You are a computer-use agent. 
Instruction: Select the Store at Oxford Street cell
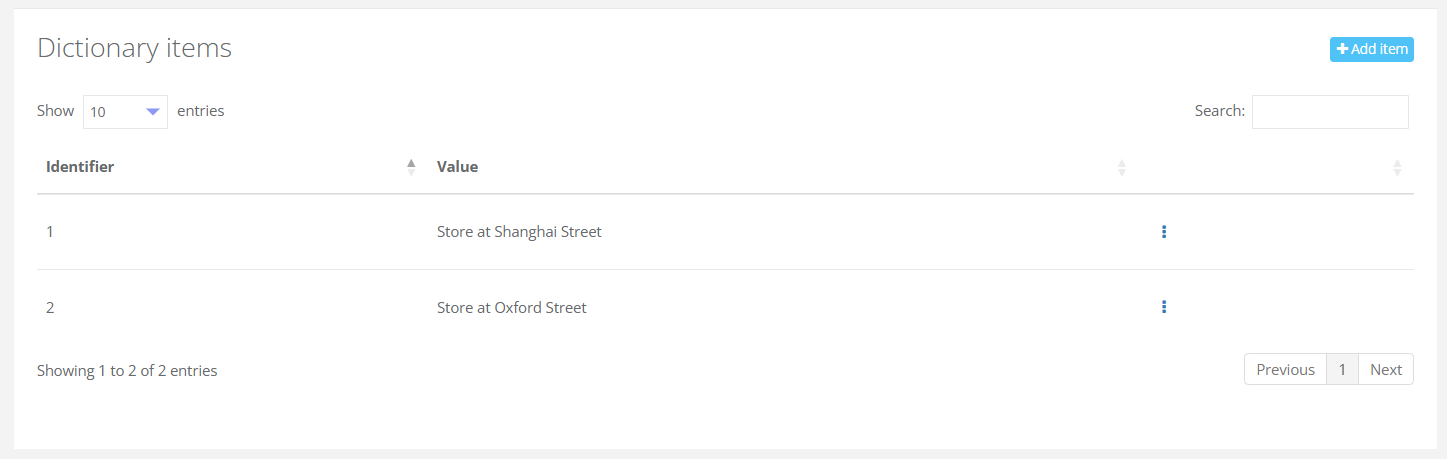point(511,308)
